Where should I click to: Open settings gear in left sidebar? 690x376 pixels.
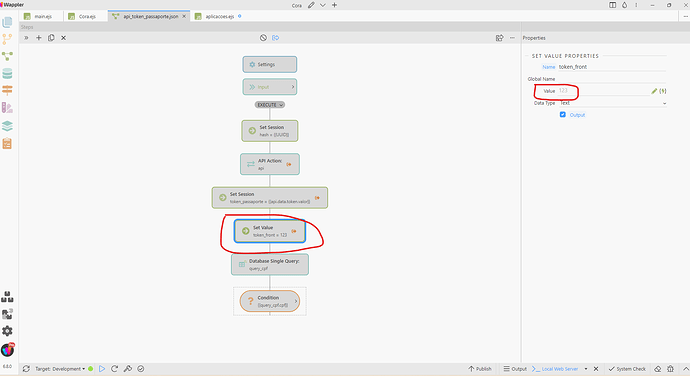tap(7, 331)
